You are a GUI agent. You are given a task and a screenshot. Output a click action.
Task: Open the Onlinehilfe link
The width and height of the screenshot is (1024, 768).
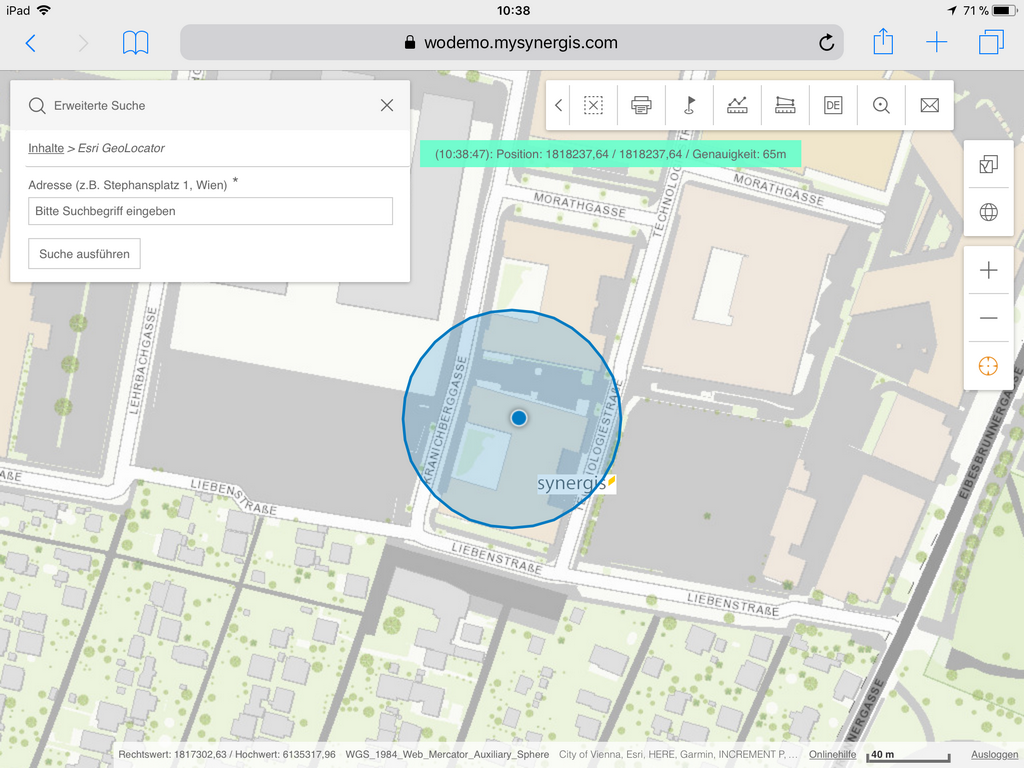[835, 755]
